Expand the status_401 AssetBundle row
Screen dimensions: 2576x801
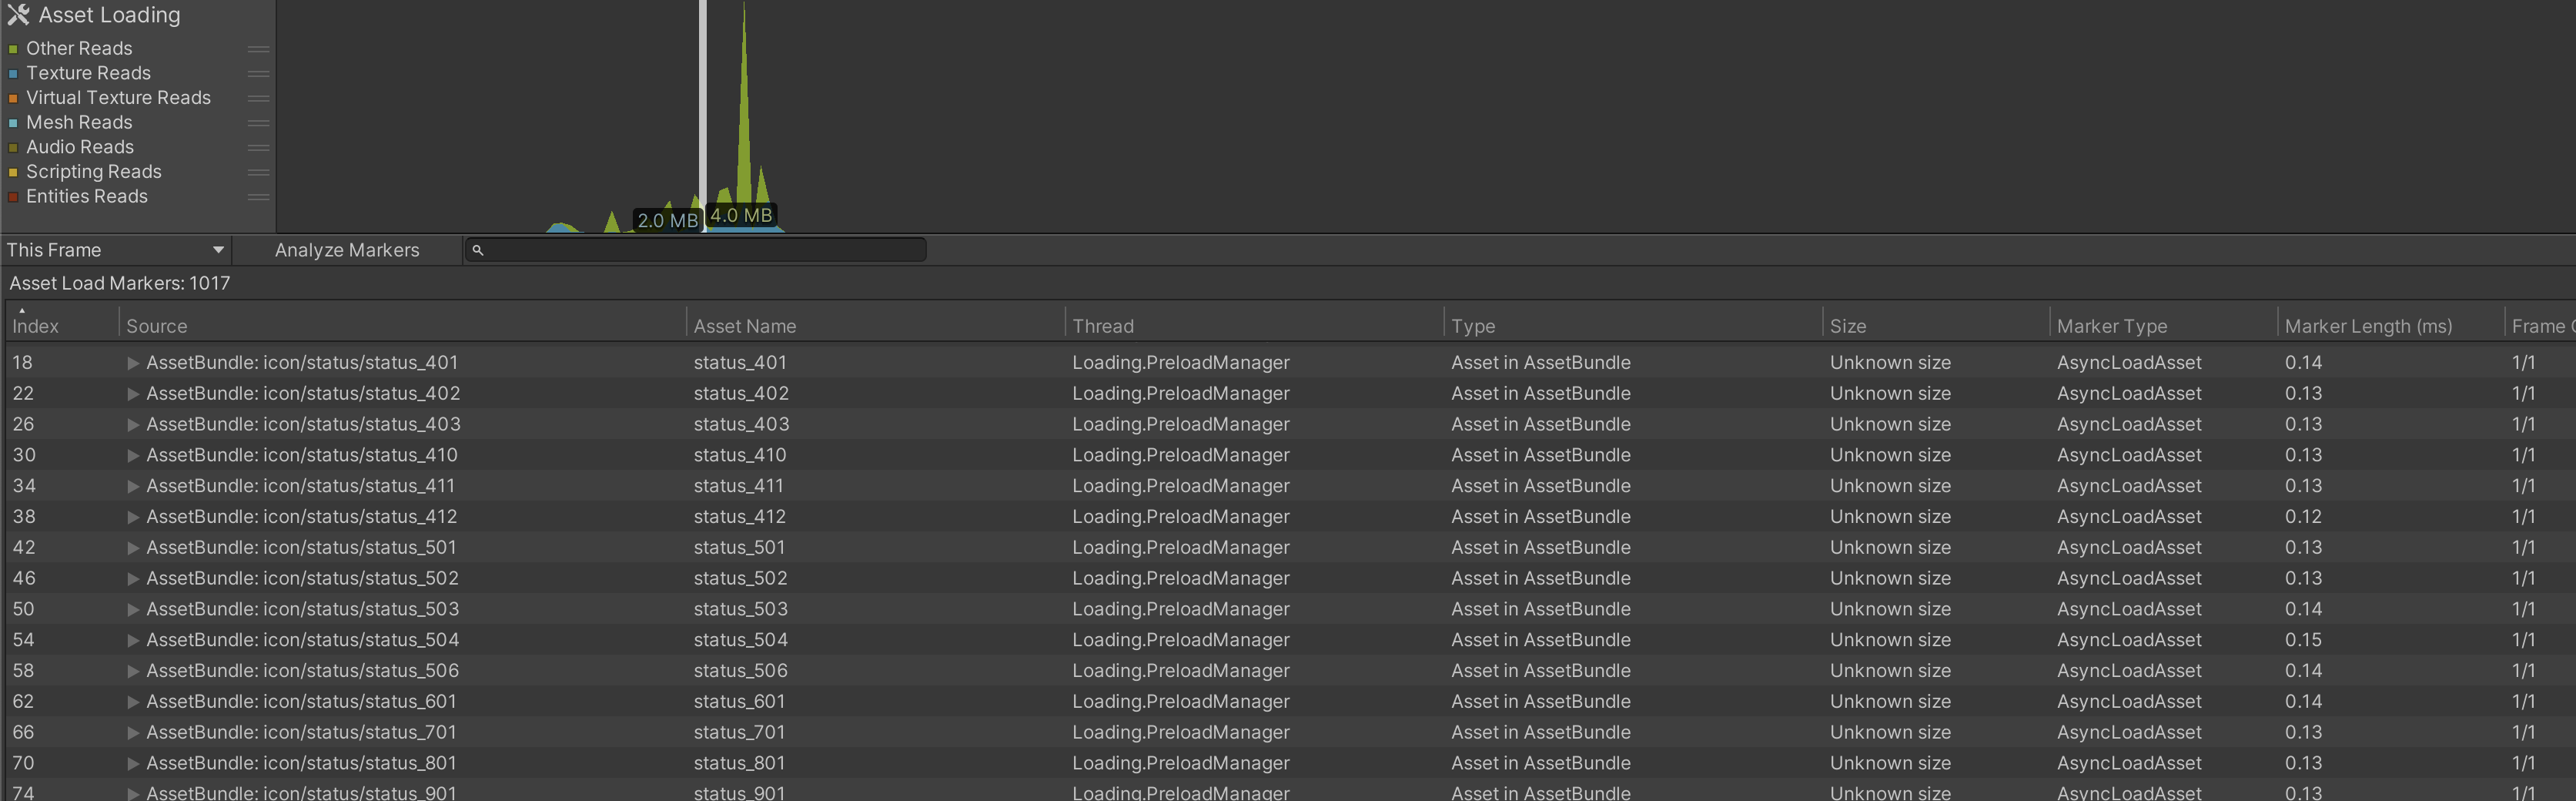[x=133, y=363]
